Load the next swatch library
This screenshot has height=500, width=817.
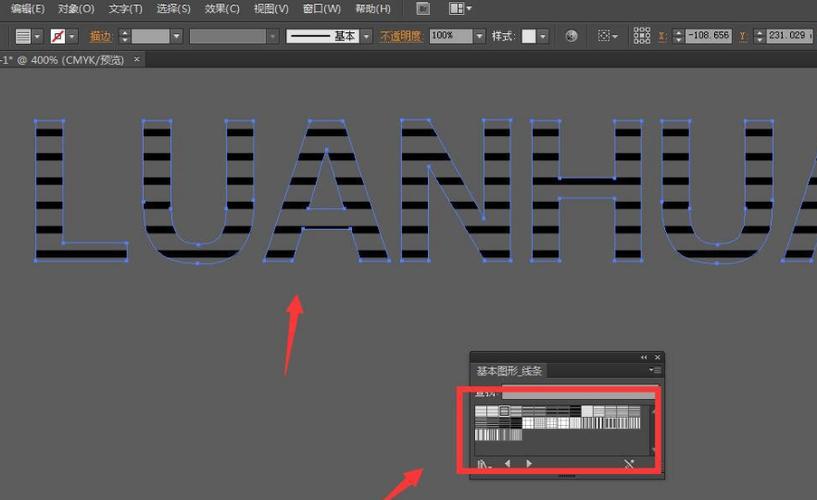pyautogui.click(x=529, y=464)
